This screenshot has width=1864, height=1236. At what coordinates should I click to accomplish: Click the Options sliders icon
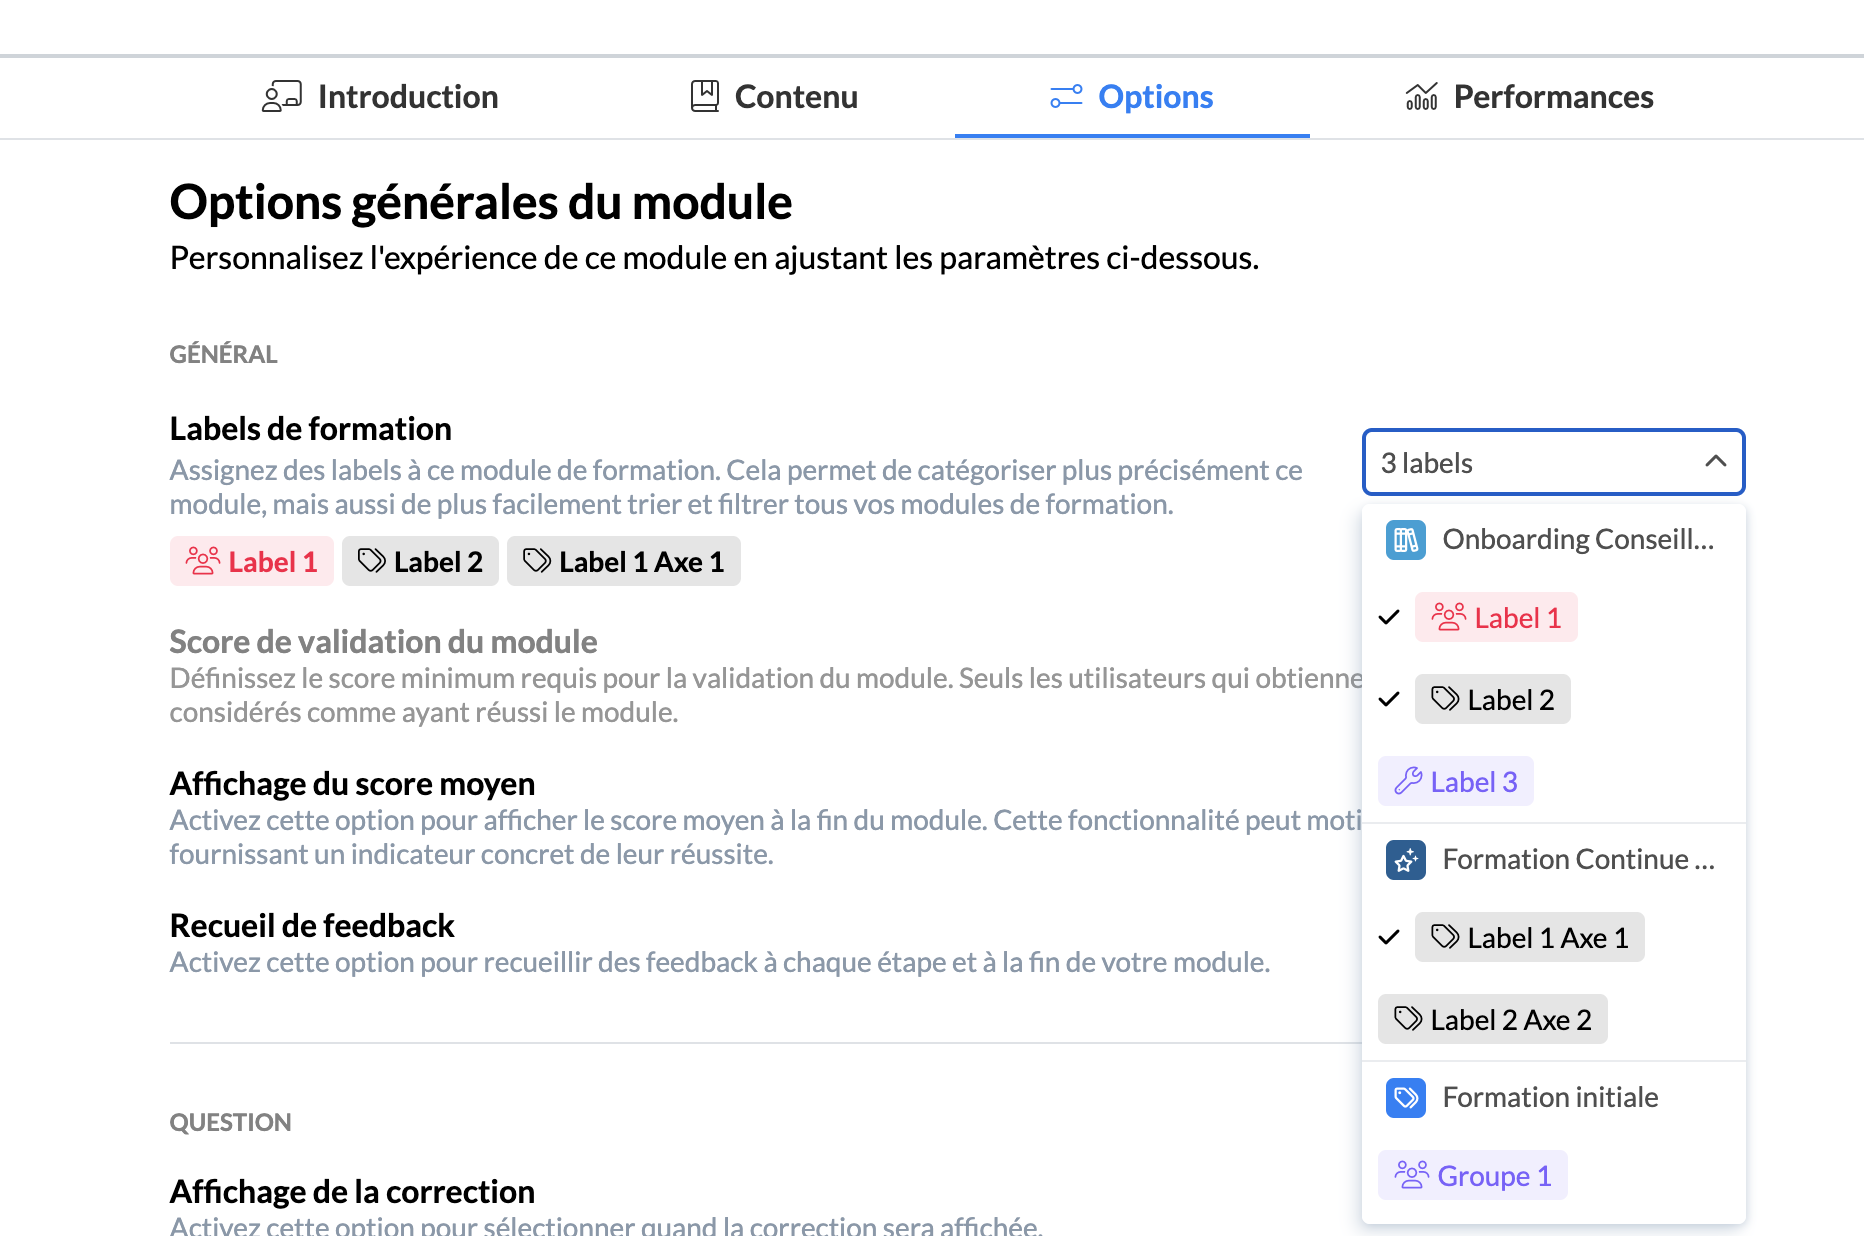1066,97
